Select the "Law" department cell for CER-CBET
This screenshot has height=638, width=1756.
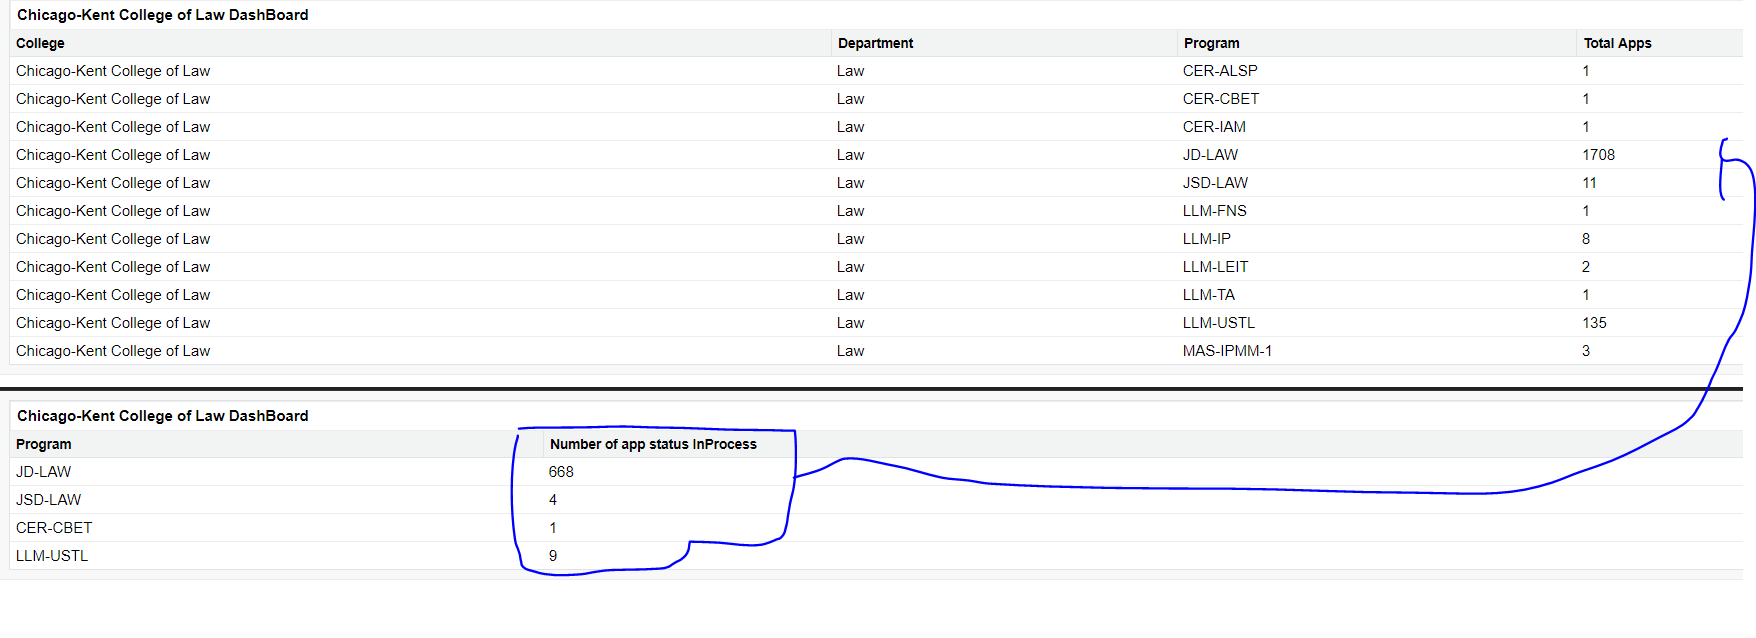[x=850, y=99]
